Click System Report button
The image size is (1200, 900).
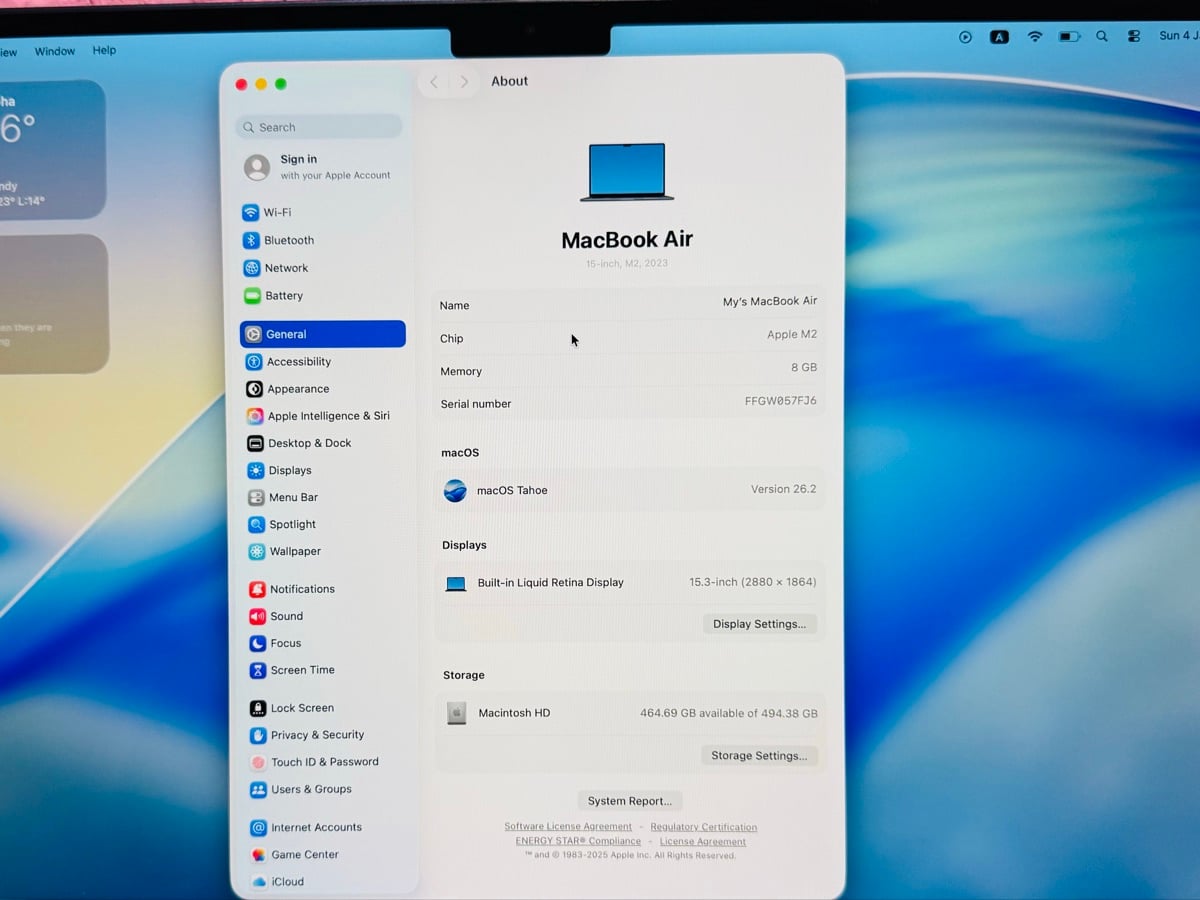click(630, 801)
